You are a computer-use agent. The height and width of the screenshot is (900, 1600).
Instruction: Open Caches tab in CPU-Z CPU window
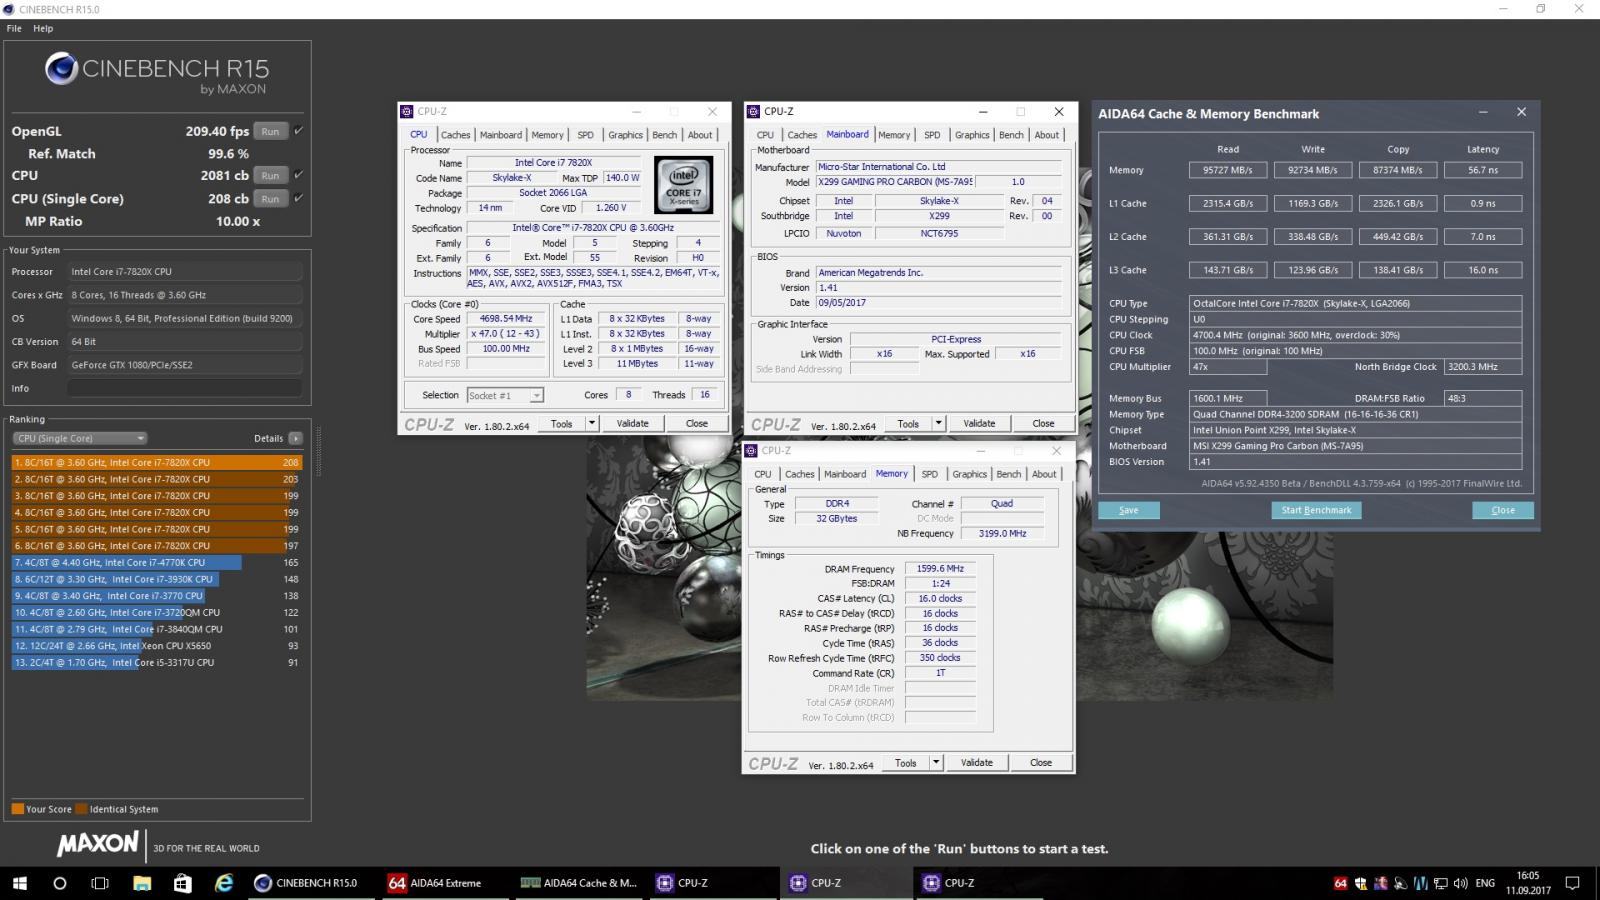[455, 135]
